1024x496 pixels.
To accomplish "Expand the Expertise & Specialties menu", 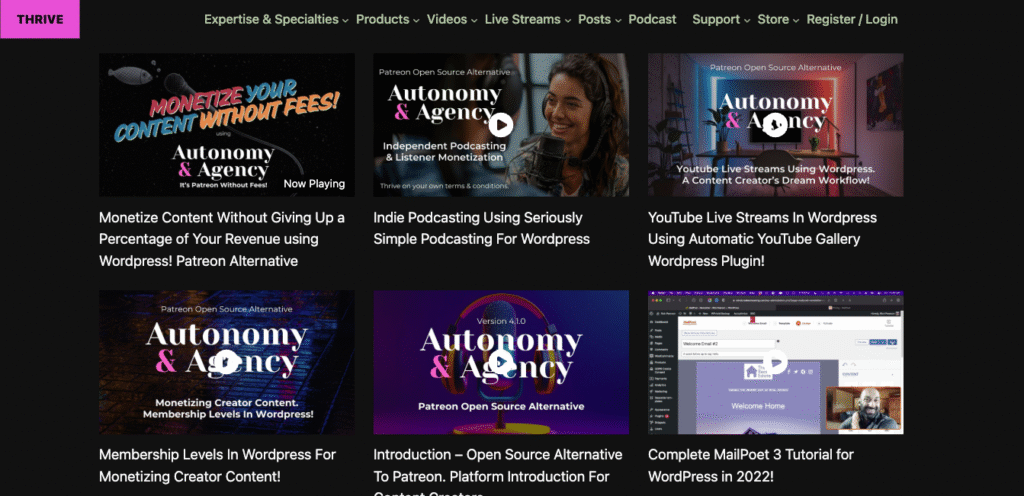I will pyautogui.click(x=276, y=19).
